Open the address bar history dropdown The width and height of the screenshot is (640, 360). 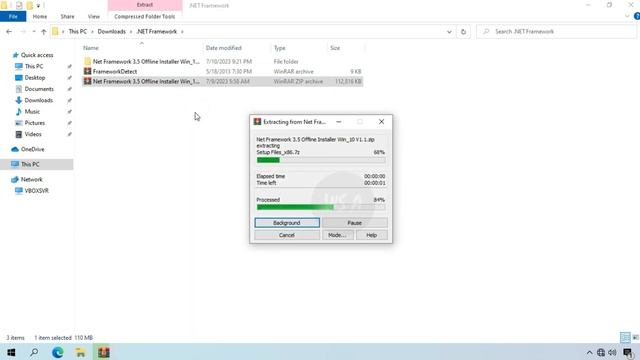(x=449, y=31)
